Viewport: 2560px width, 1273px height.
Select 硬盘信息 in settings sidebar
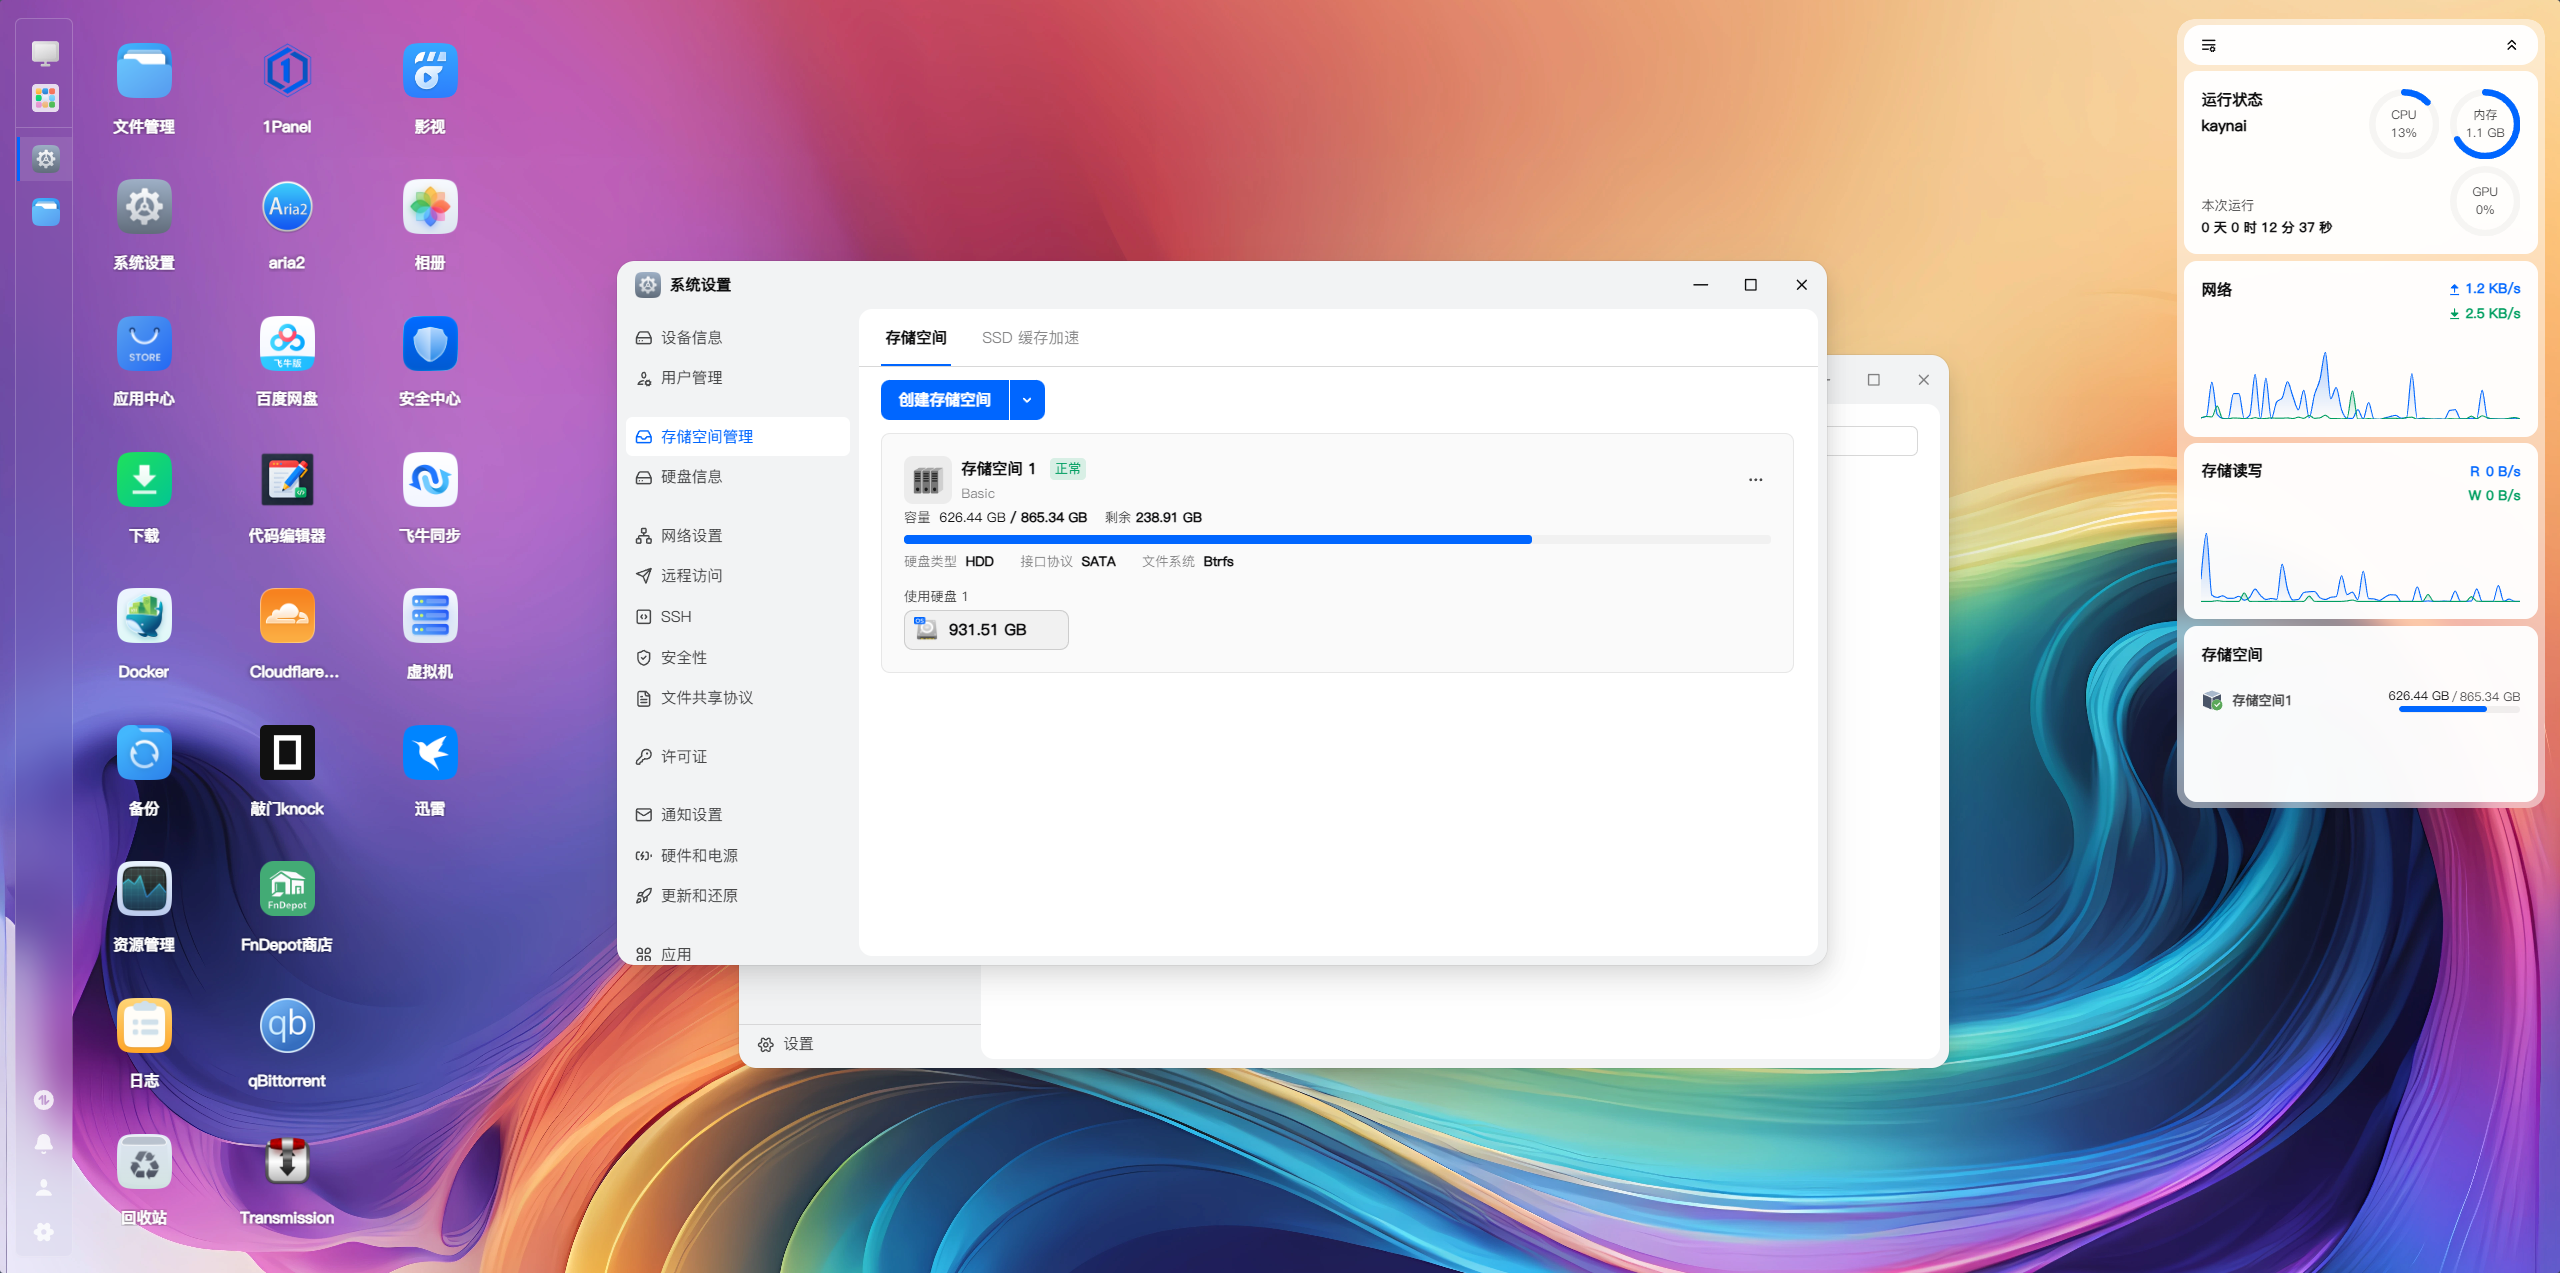click(691, 477)
